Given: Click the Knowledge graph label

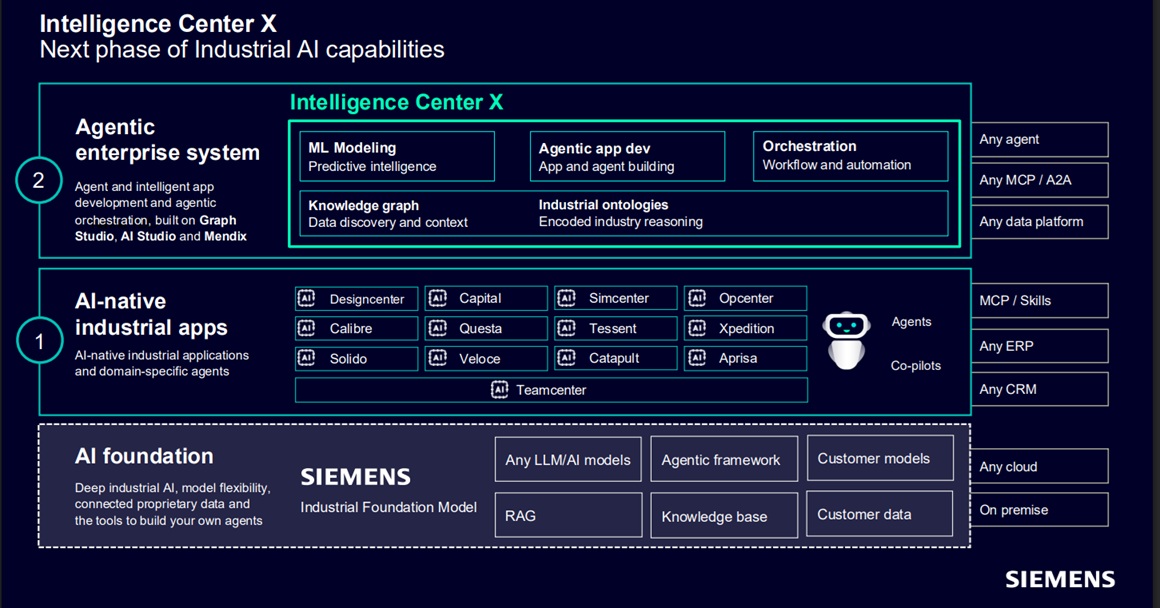Looking at the screenshot, I should tap(363, 206).
